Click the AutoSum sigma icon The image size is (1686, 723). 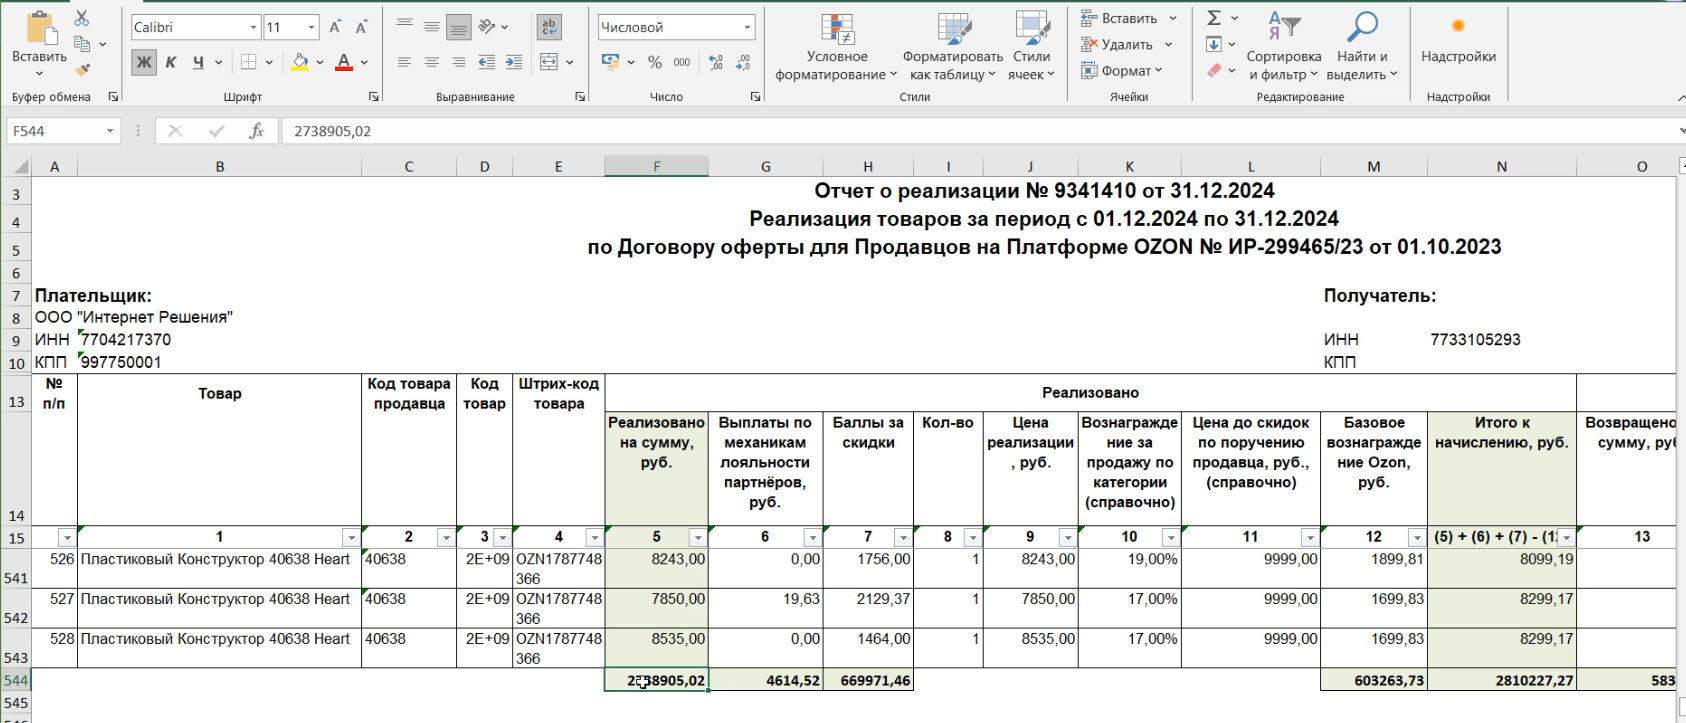pos(1214,18)
